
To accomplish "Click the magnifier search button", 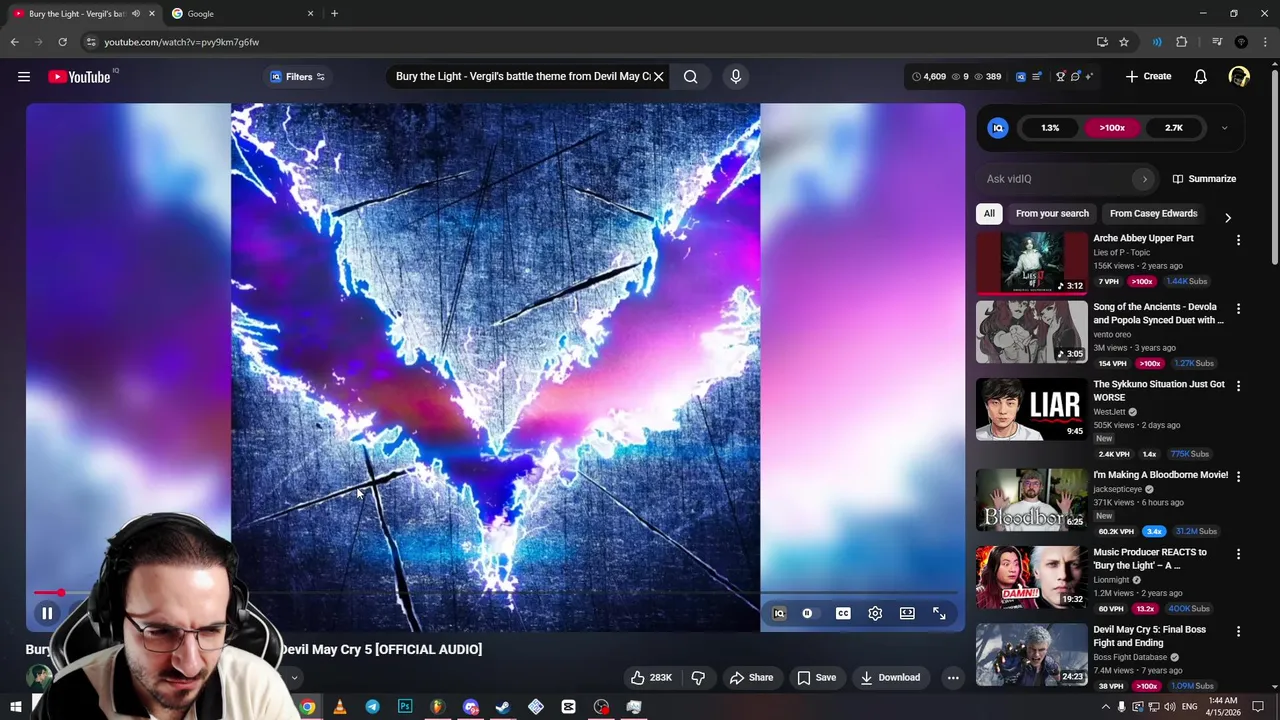I will (x=690, y=77).
